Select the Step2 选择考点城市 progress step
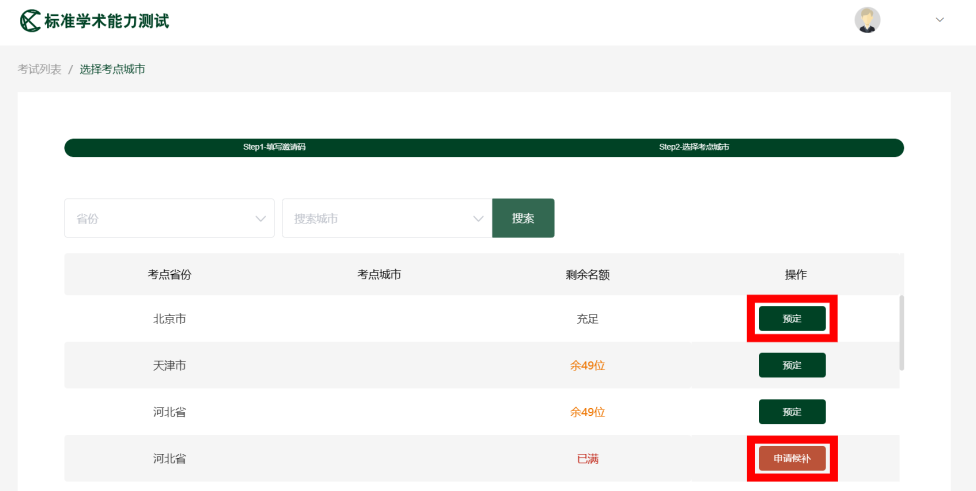Screen dimensions: 976x491 click(x=694, y=148)
